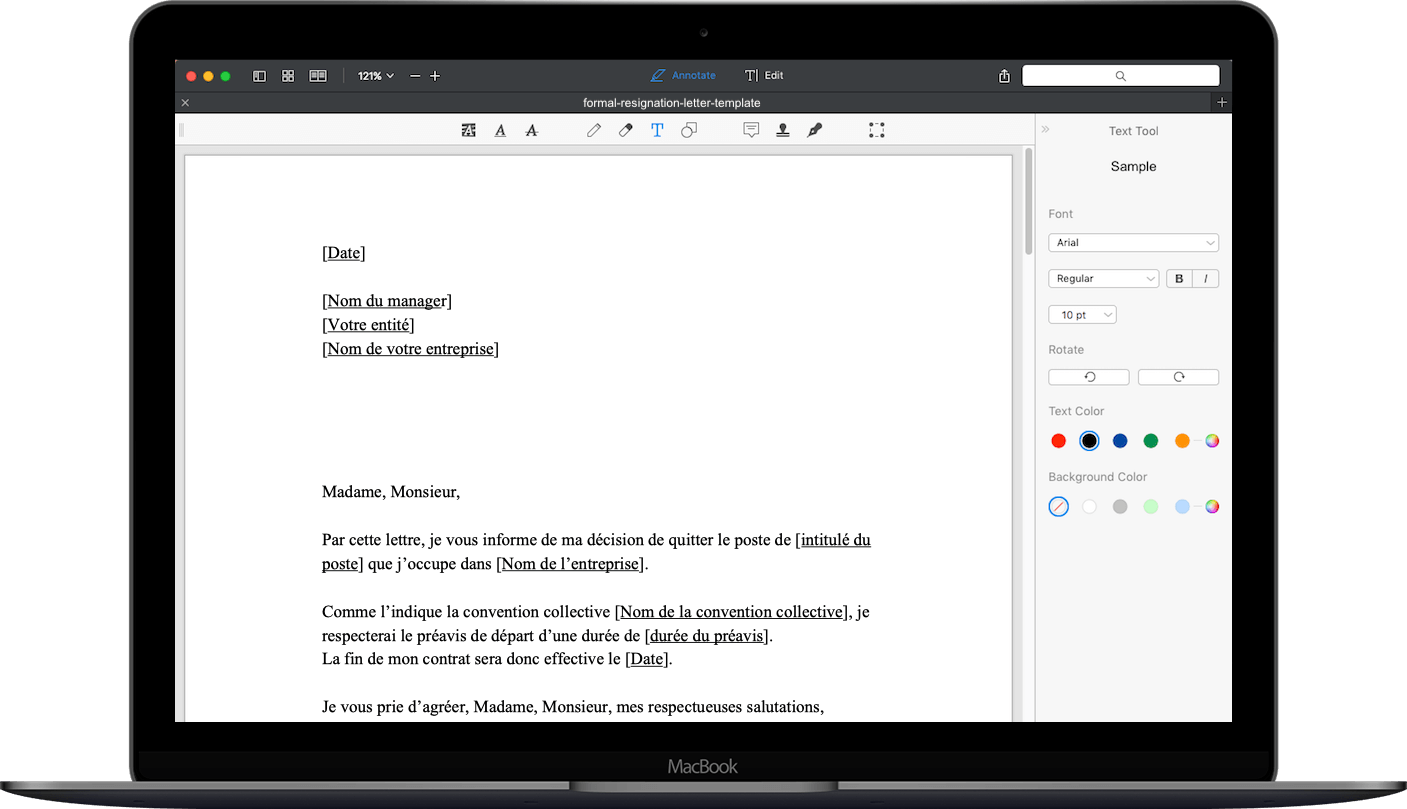The width and height of the screenshot is (1407, 809).
Task: Switch to Edit mode
Action: coord(764,76)
